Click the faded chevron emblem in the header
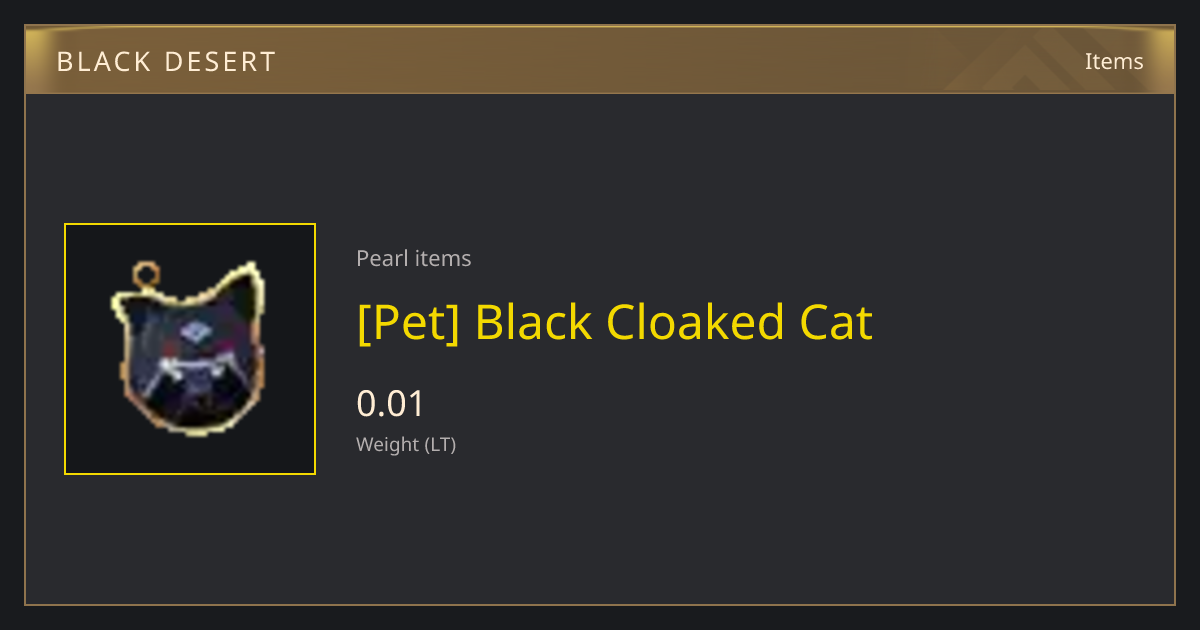Image resolution: width=1200 pixels, height=630 pixels. click(1040, 60)
